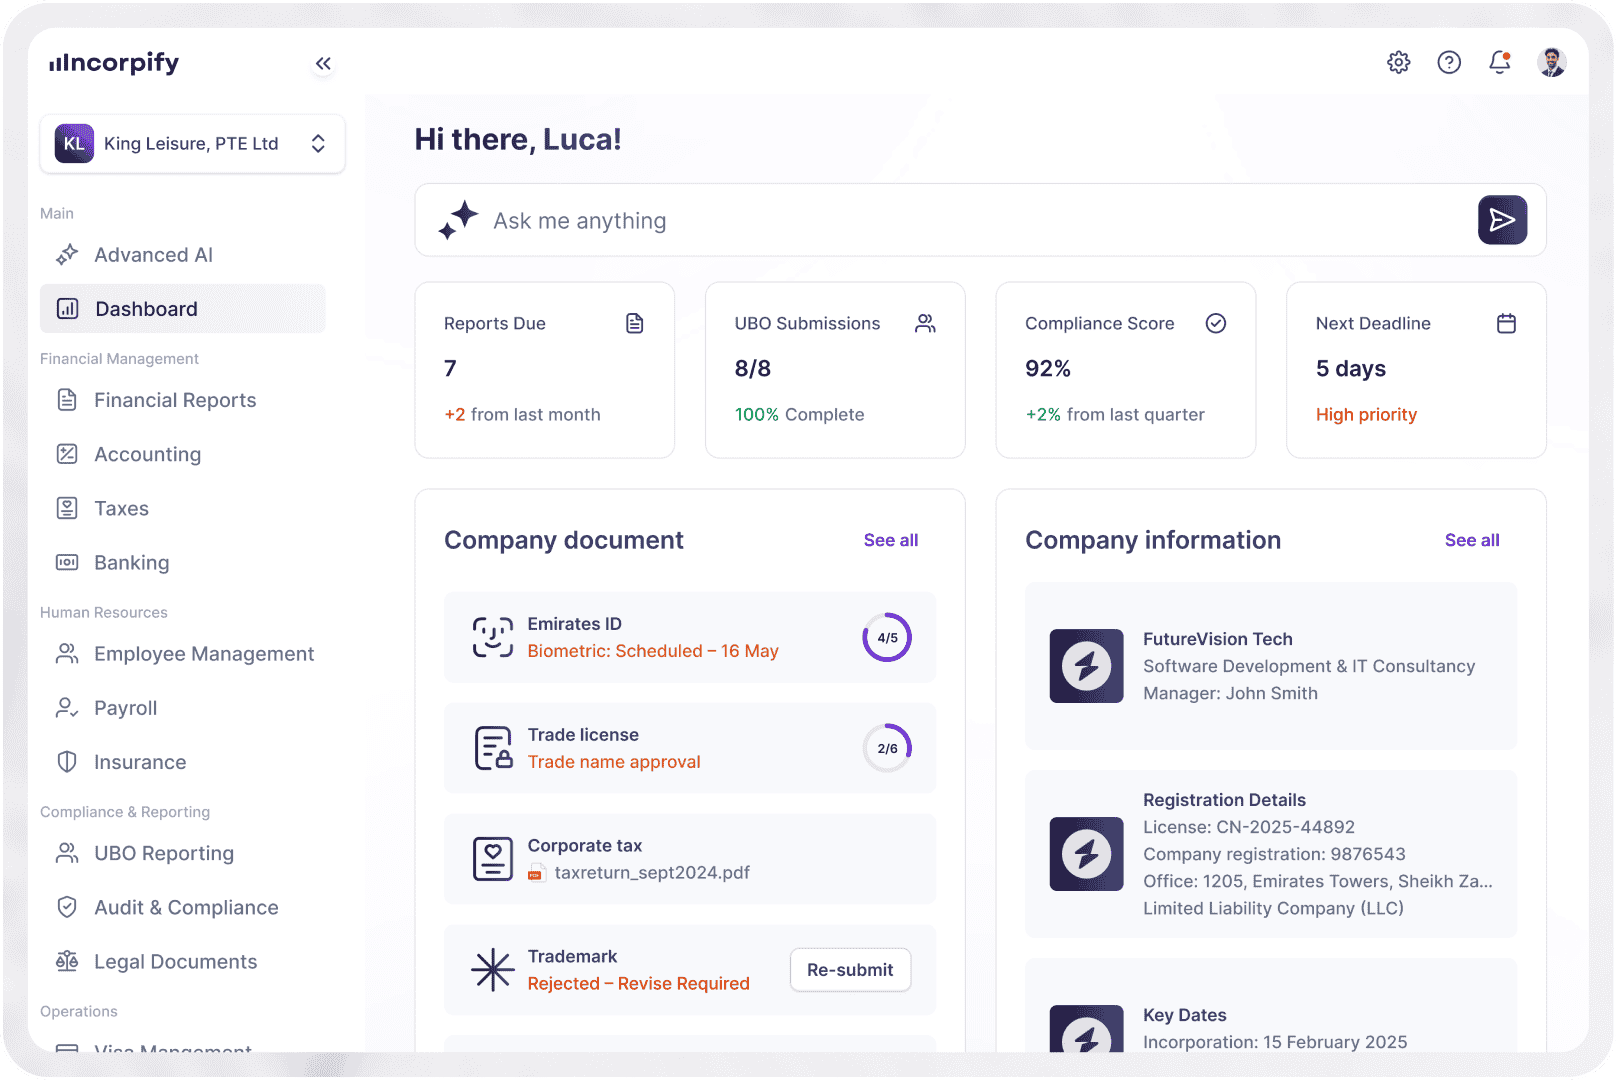
Task: Open See all company documents
Action: [x=890, y=540]
